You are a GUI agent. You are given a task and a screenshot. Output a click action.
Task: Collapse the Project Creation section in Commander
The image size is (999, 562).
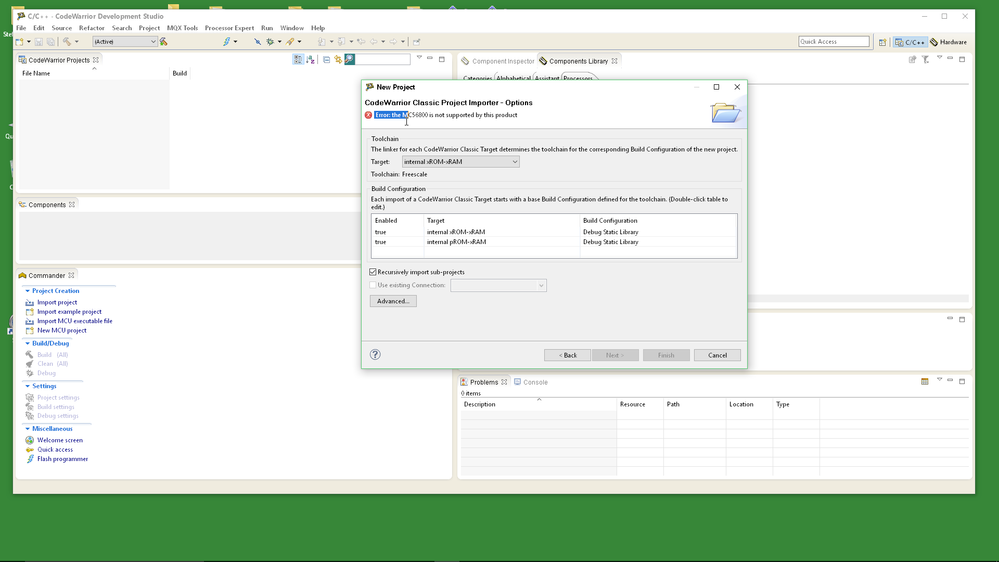pos(27,291)
